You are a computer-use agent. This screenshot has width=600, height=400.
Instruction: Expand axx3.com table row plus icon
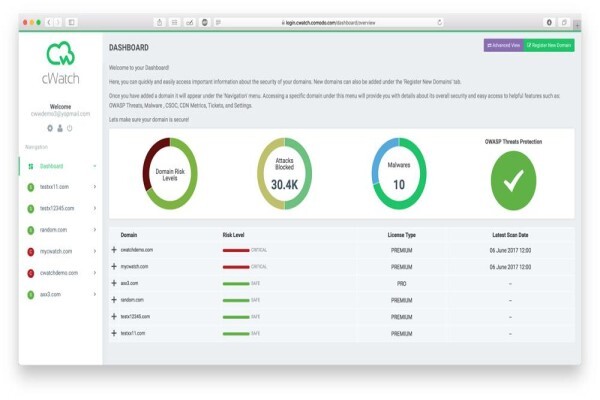click(114, 283)
